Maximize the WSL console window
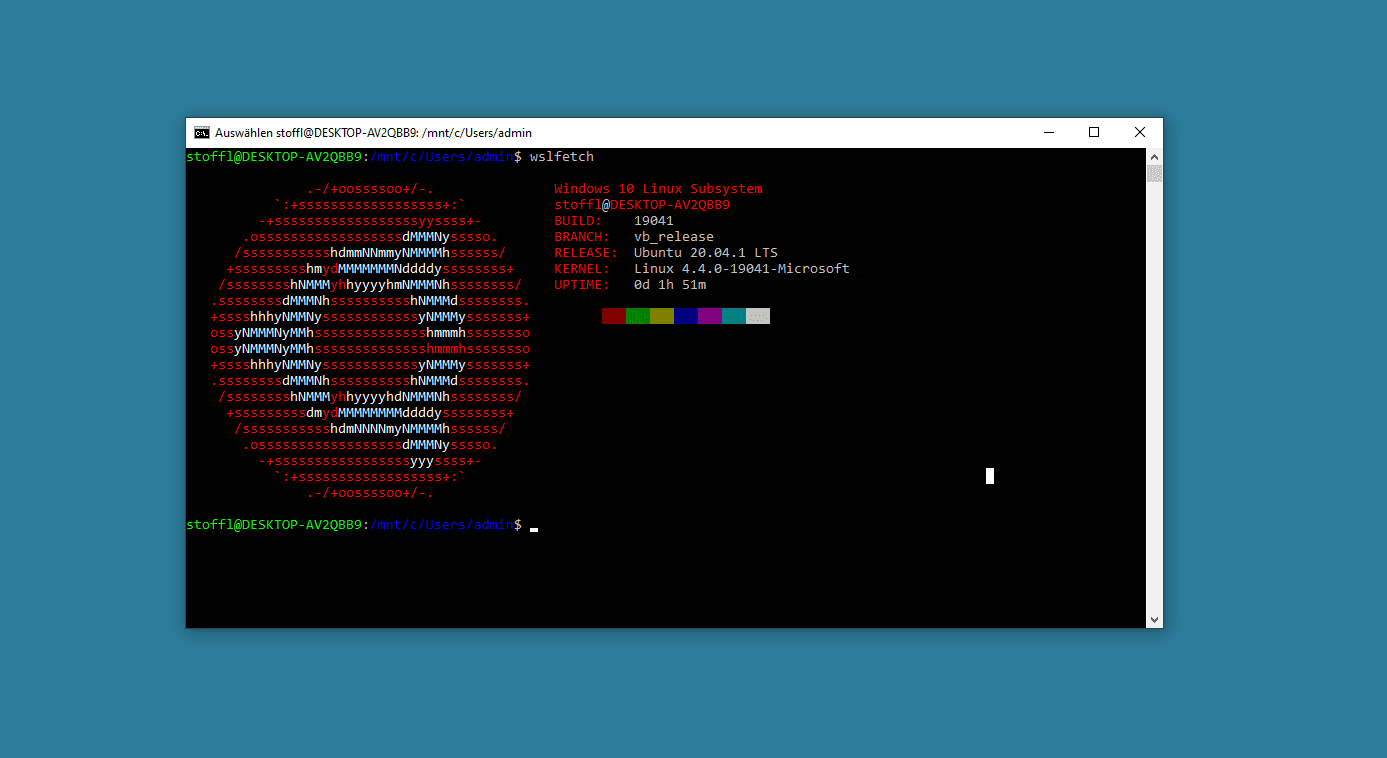The height and width of the screenshot is (758, 1387). pyautogui.click(x=1094, y=132)
